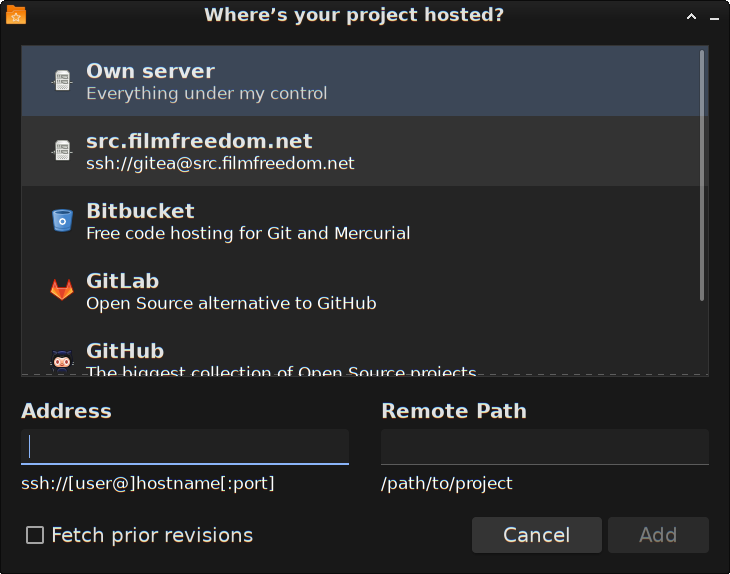Click the src.filmfreedom.net server icon
The width and height of the screenshot is (730, 574).
tap(62, 151)
